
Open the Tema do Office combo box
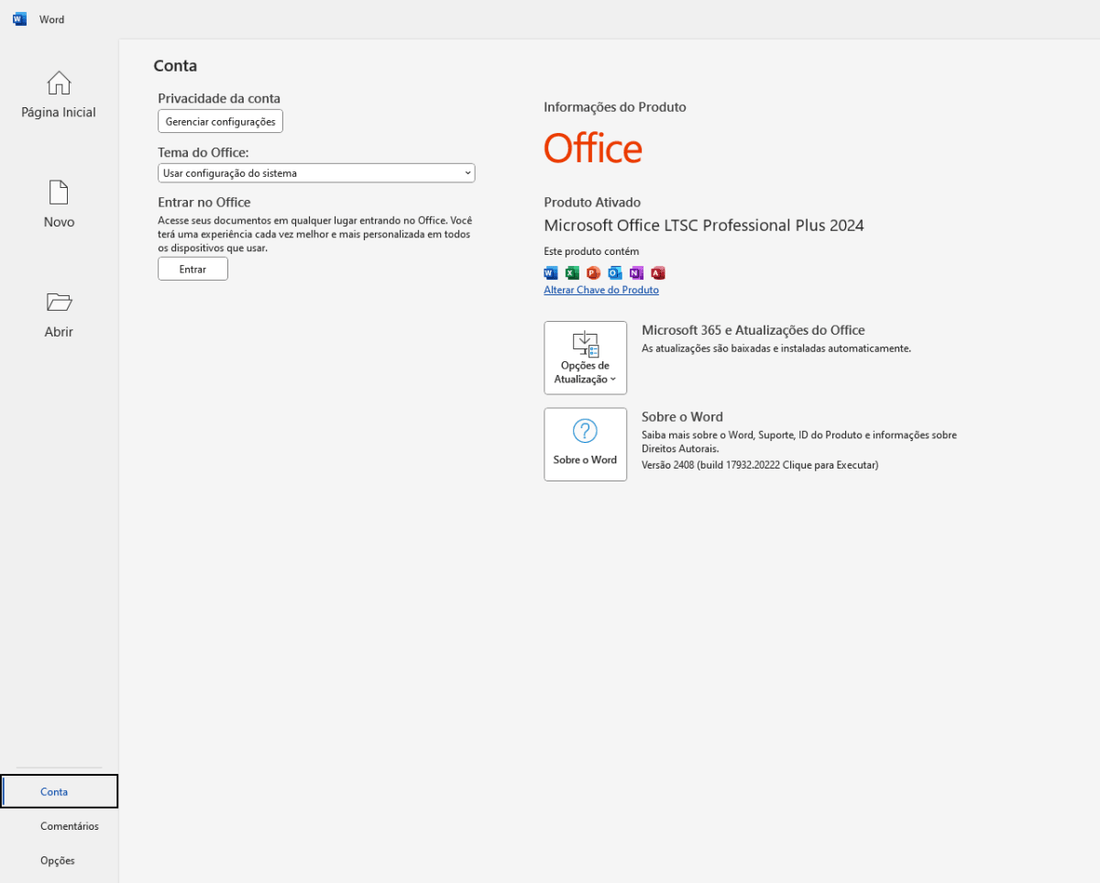click(x=316, y=173)
